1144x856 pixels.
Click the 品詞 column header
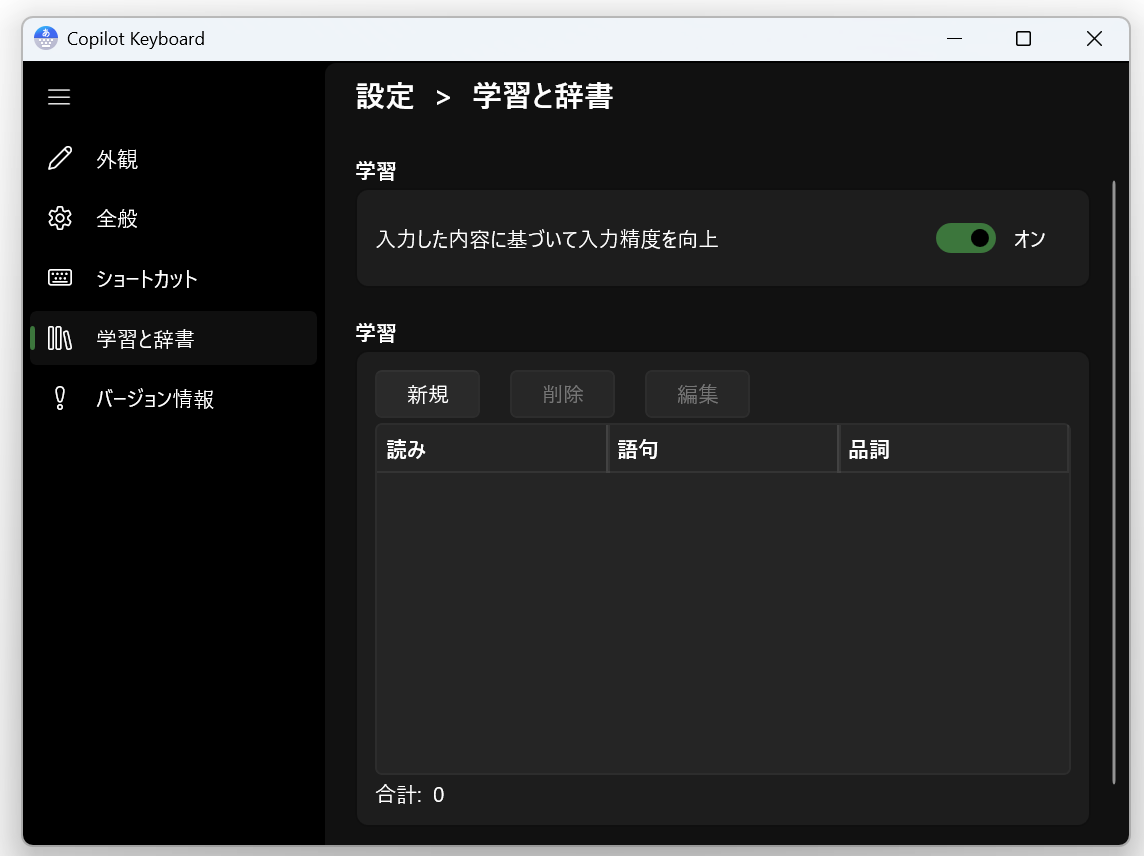[952, 449]
